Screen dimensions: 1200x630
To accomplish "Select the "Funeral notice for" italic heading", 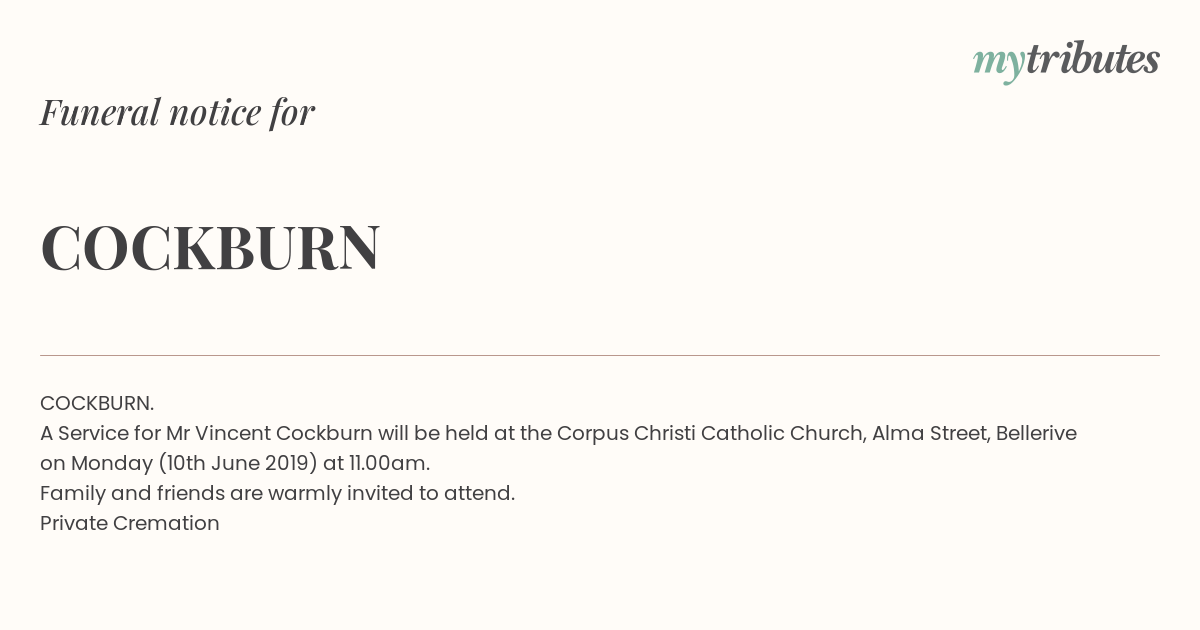I will pyautogui.click(x=177, y=112).
